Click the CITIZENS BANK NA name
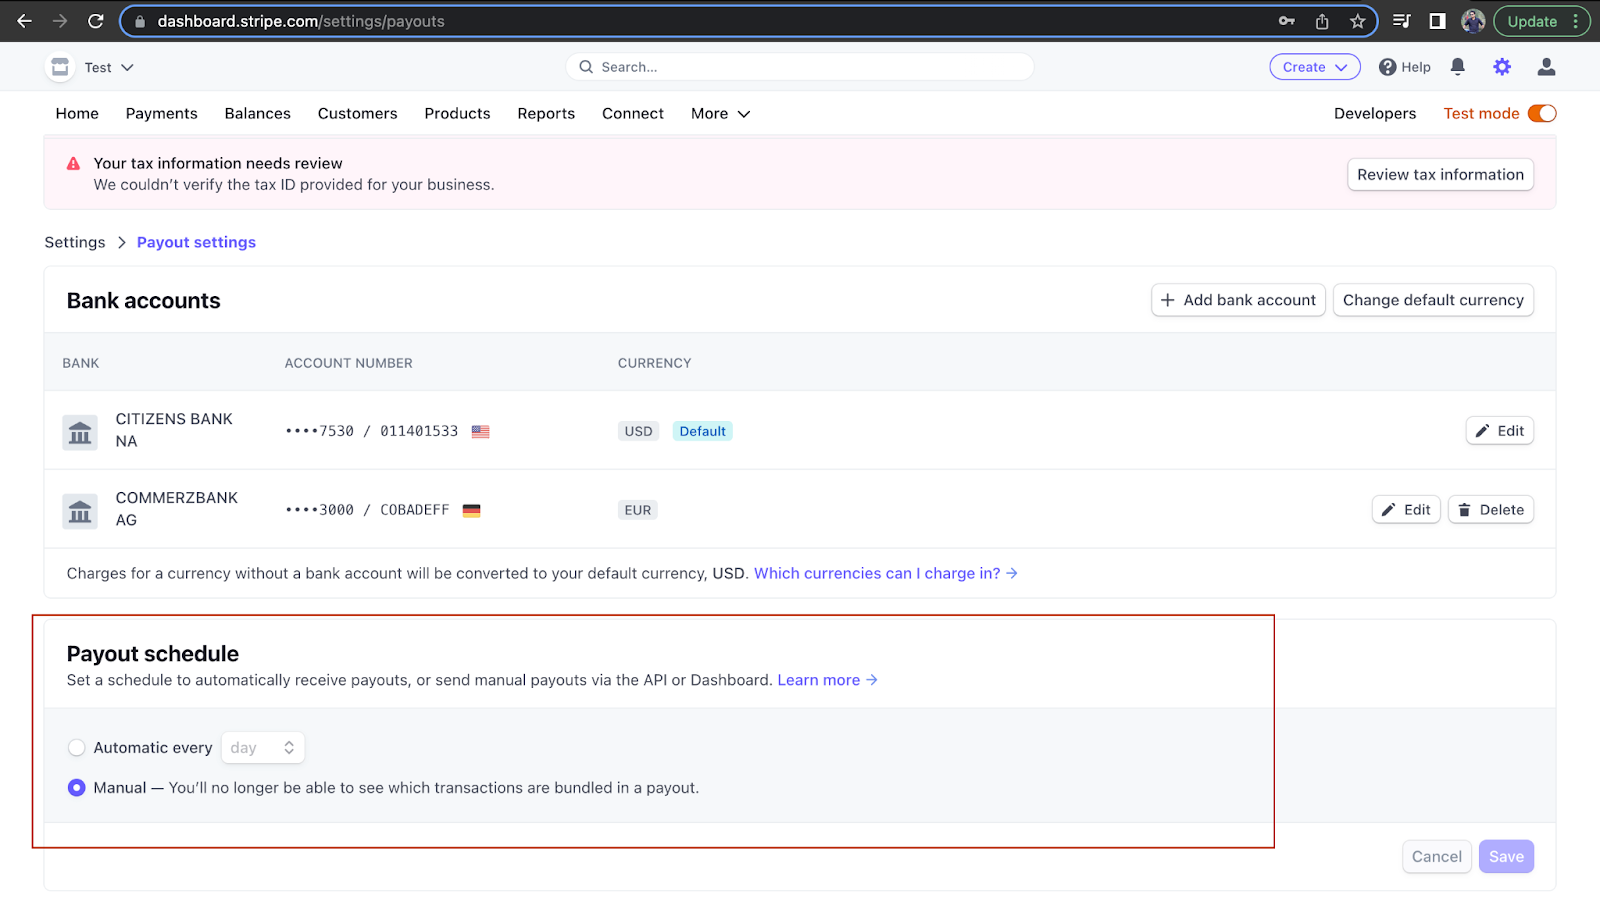The image size is (1600, 902). click(x=174, y=430)
